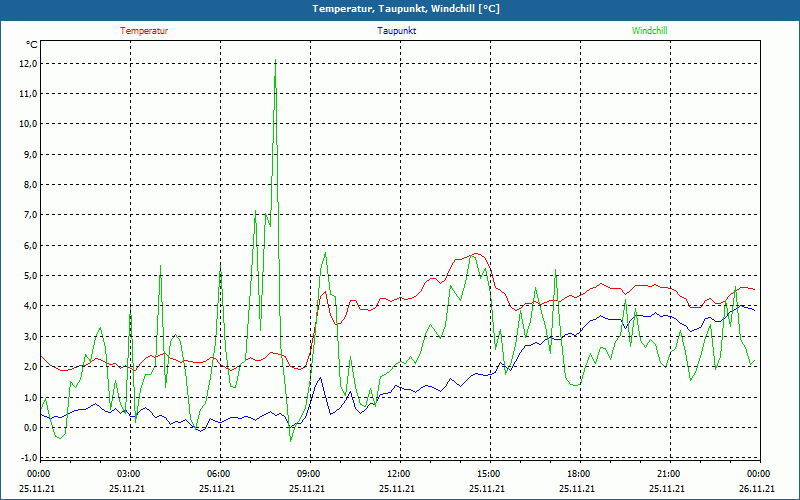Click the 09:00 time axis label
Image resolution: width=800 pixels, height=500 pixels.
[x=307, y=474]
